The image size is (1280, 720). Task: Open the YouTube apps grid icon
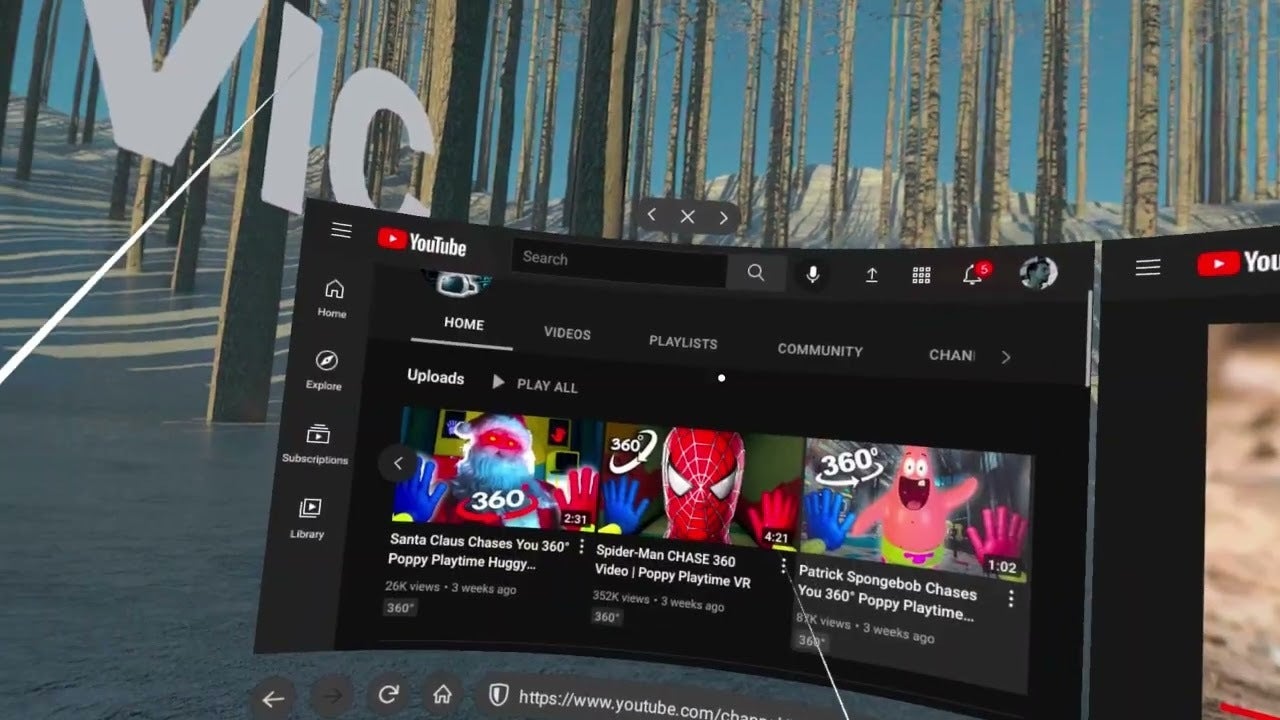tap(922, 275)
